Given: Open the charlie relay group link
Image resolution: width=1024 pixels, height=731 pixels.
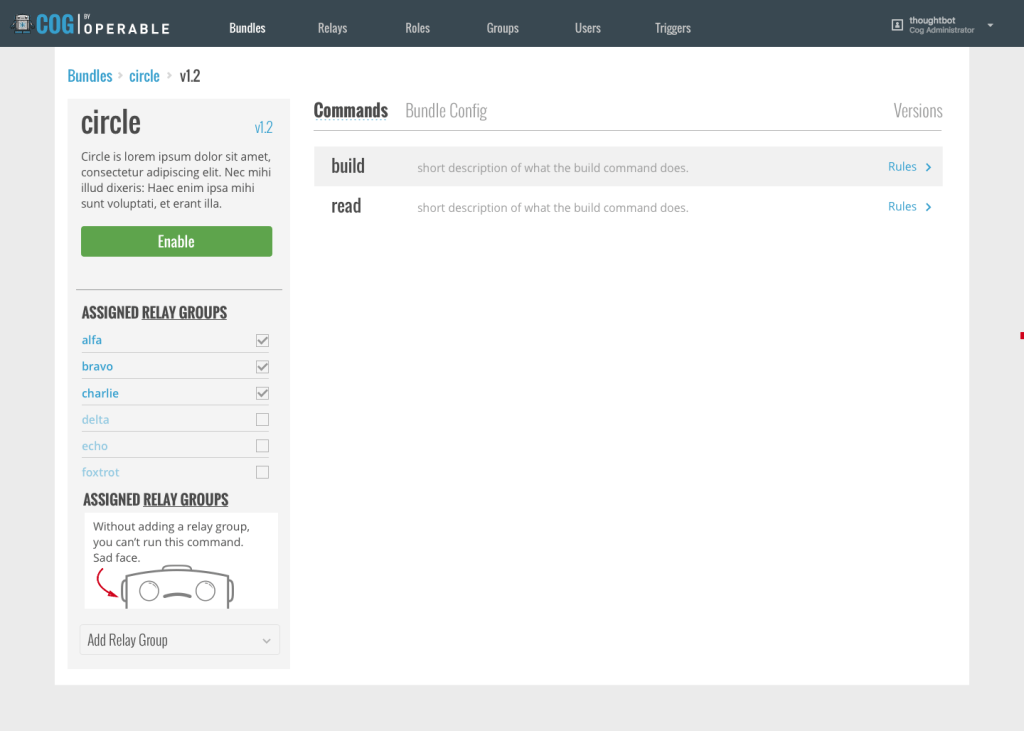Looking at the screenshot, I should pos(100,394).
